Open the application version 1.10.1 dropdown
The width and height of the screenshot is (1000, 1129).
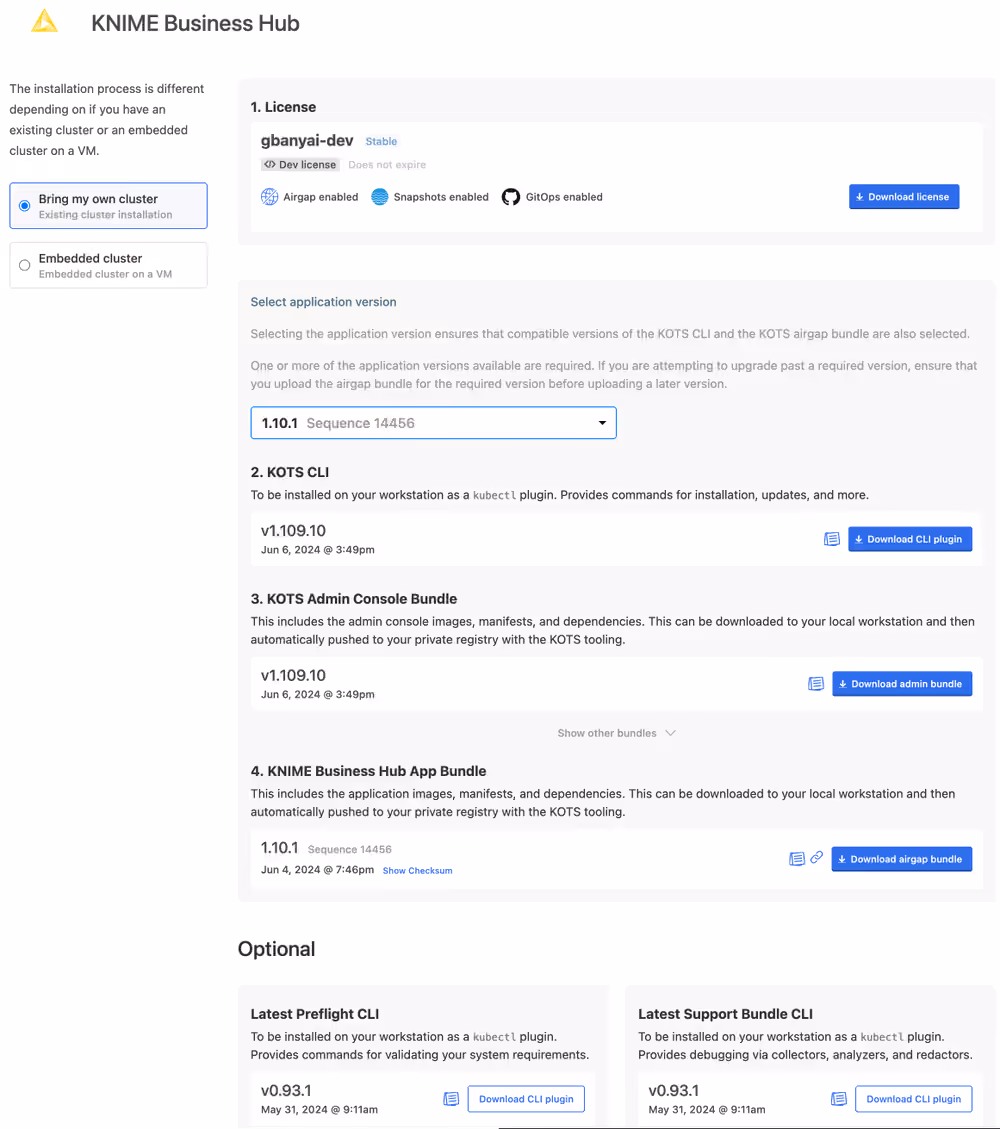pyautogui.click(x=433, y=423)
